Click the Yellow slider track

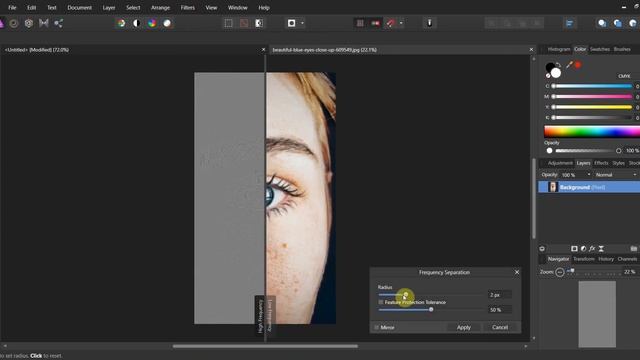click(x=592, y=107)
